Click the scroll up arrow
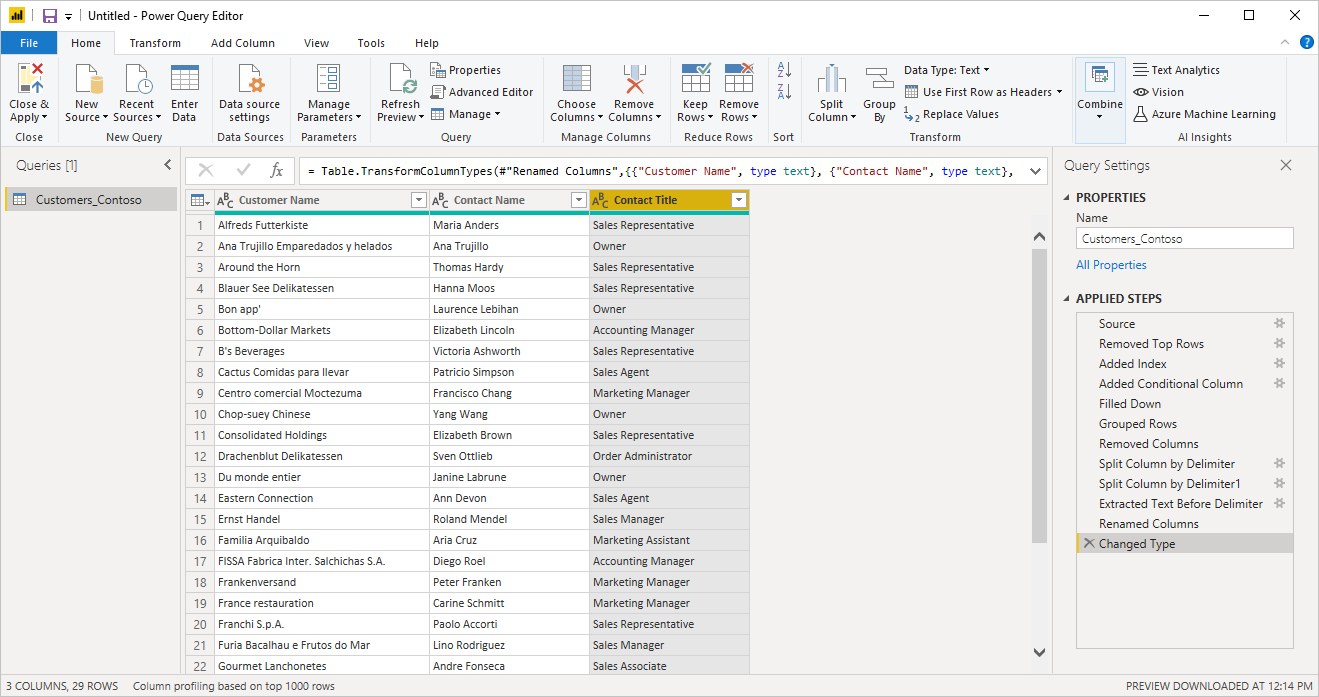This screenshot has height=697, width=1319. 1039,237
